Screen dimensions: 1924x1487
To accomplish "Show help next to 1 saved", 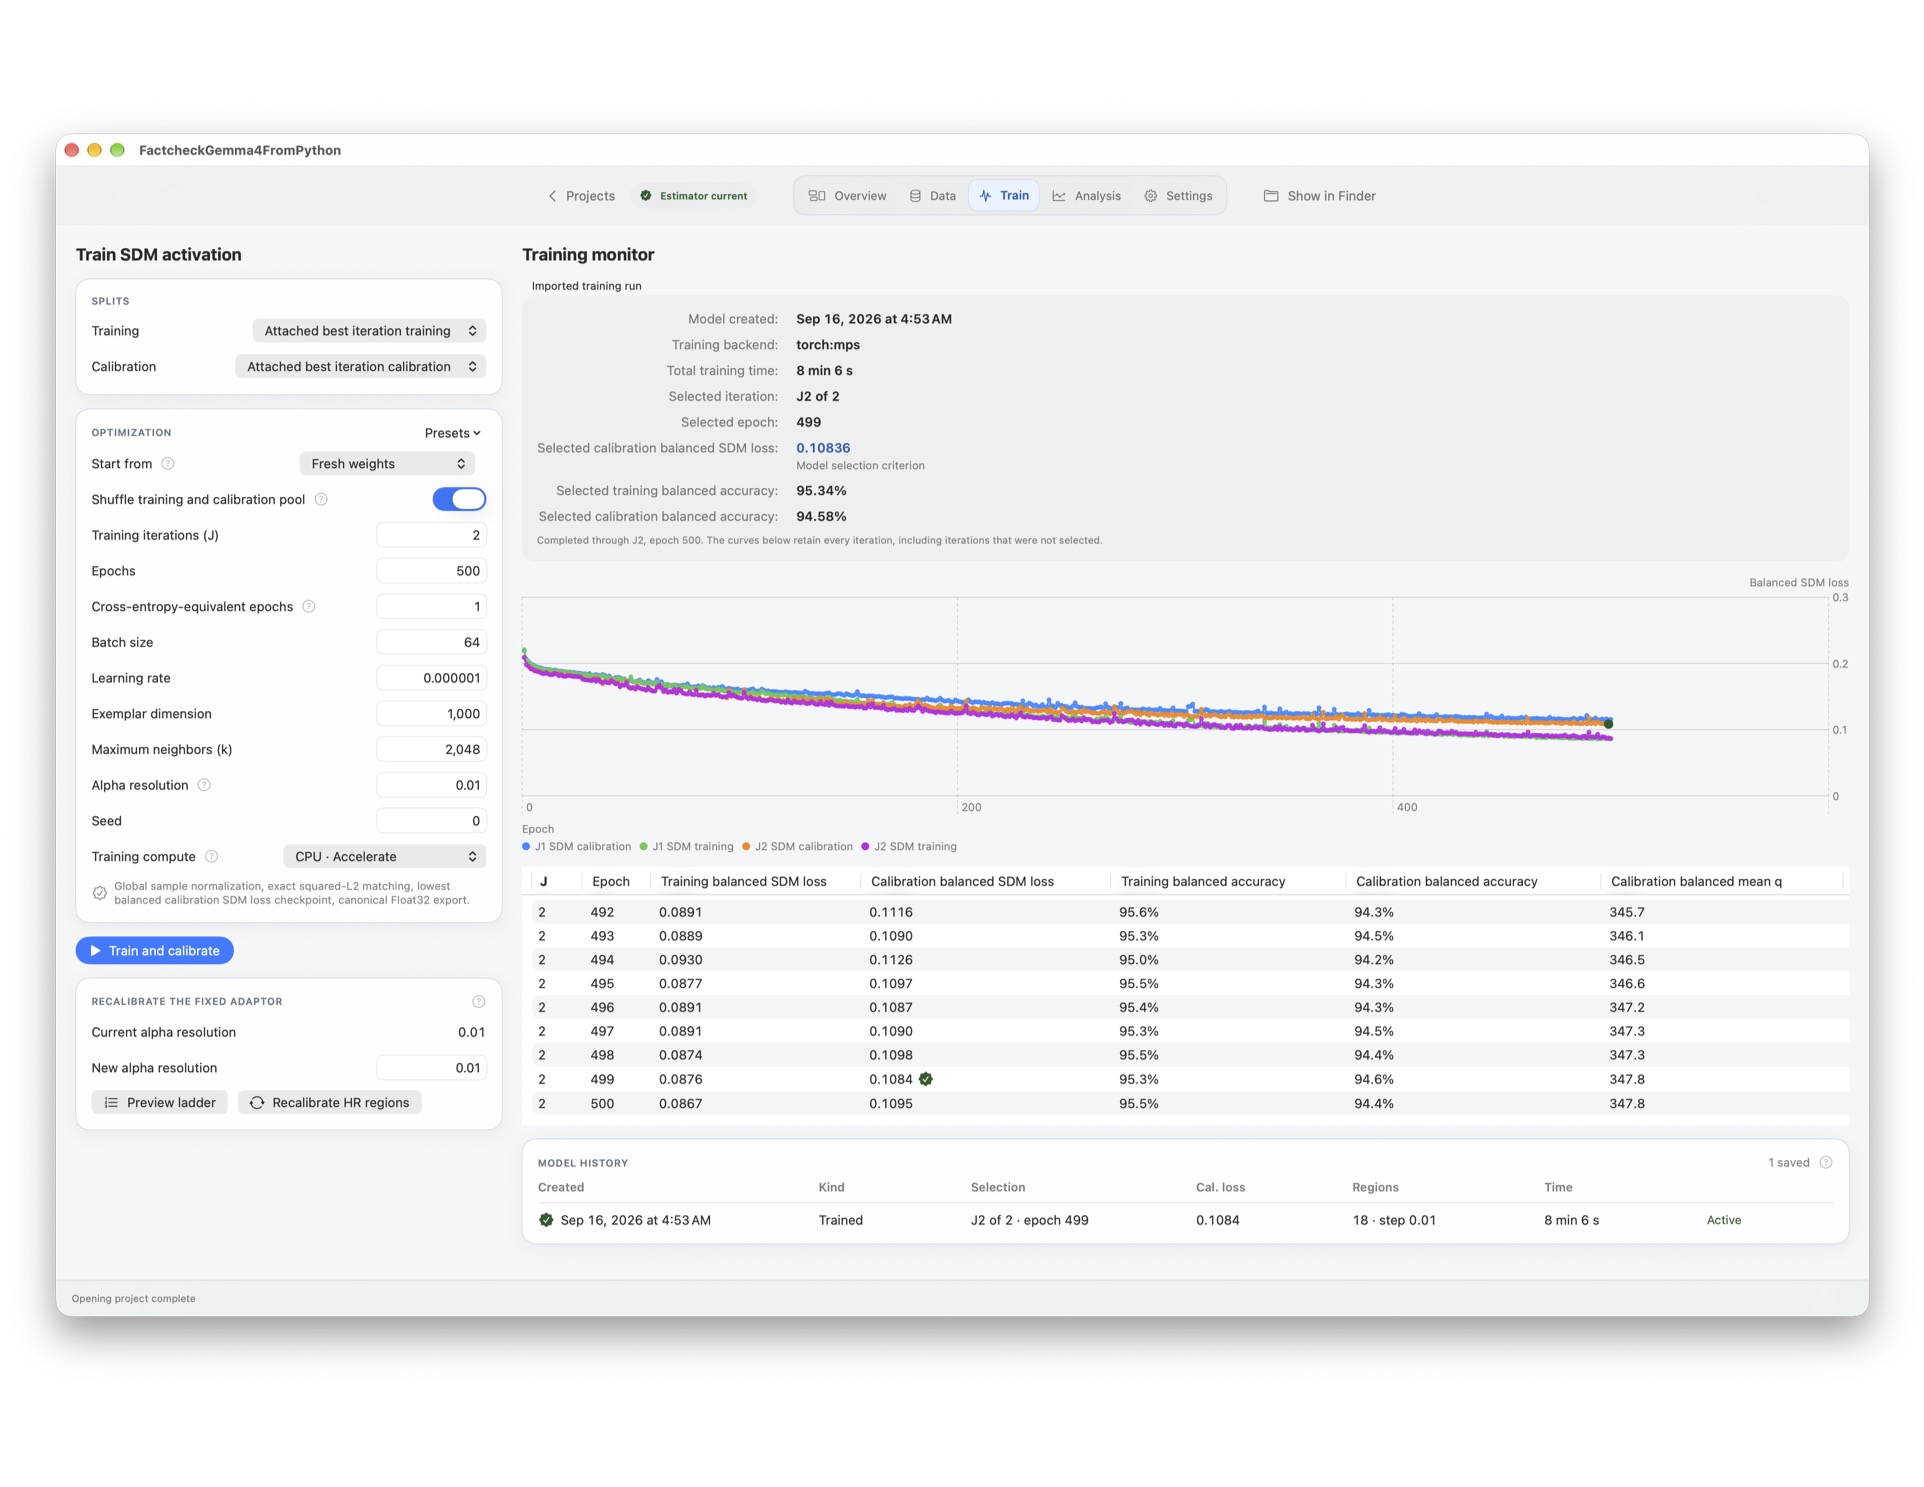I will (x=1826, y=1163).
